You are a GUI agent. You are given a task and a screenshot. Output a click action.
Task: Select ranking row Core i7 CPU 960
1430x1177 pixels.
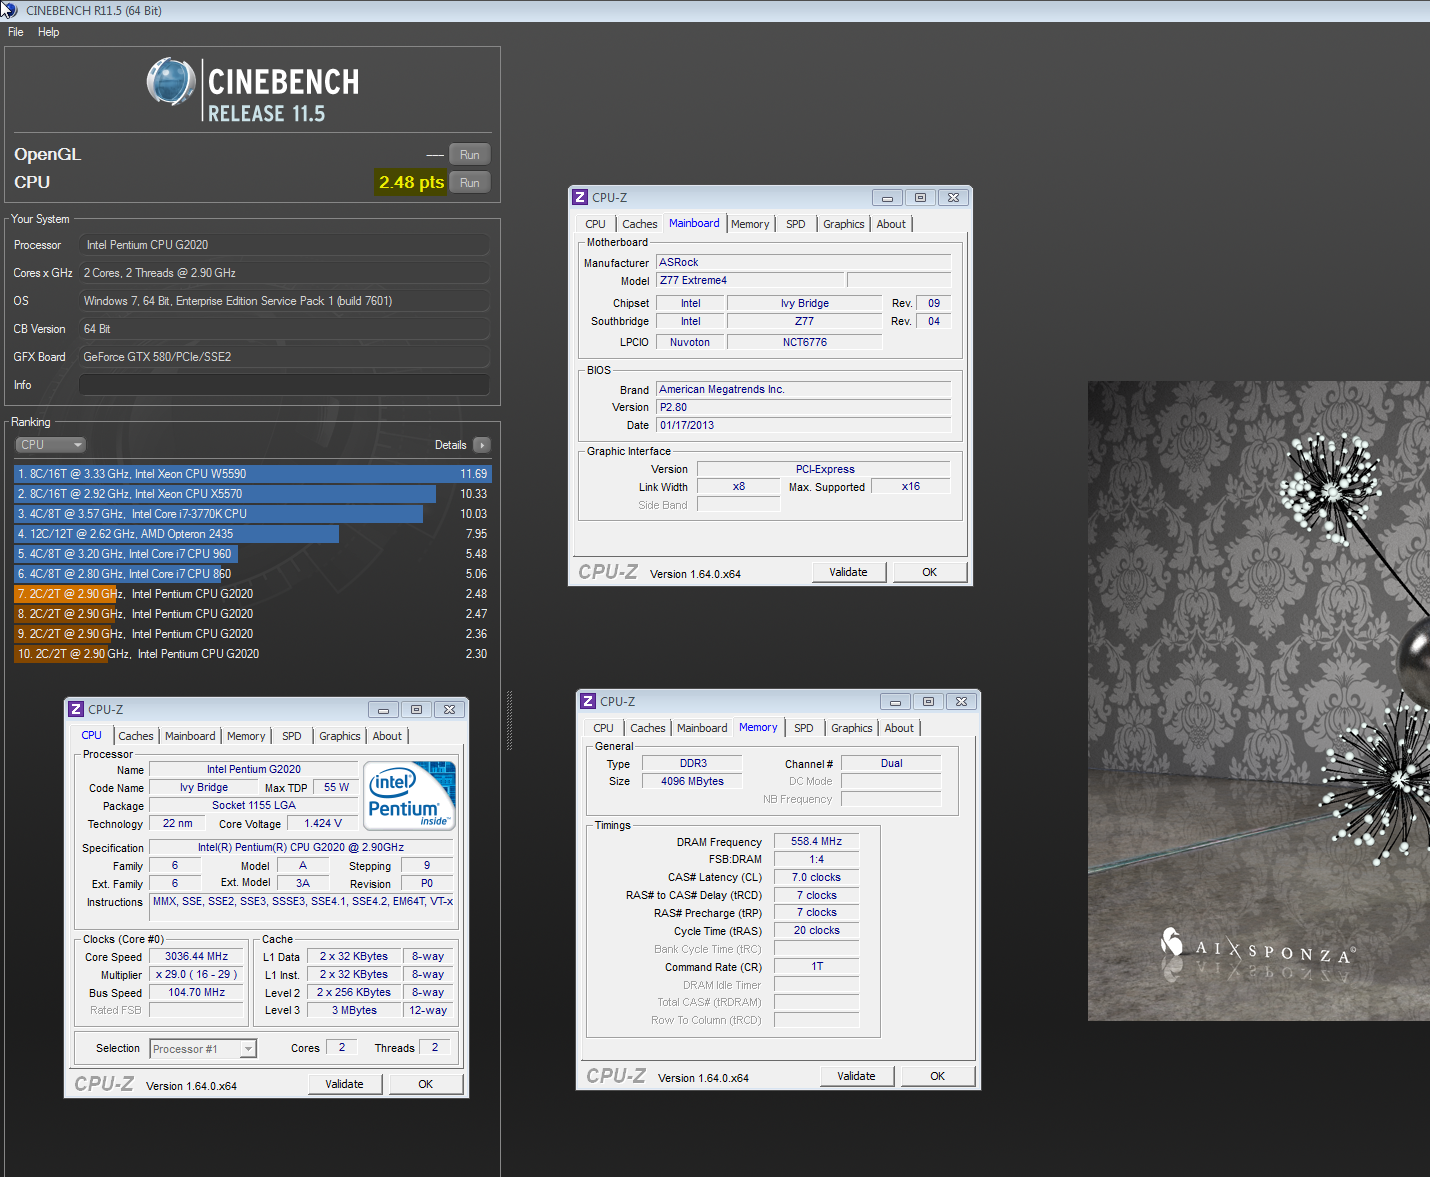[x=253, y=554]
